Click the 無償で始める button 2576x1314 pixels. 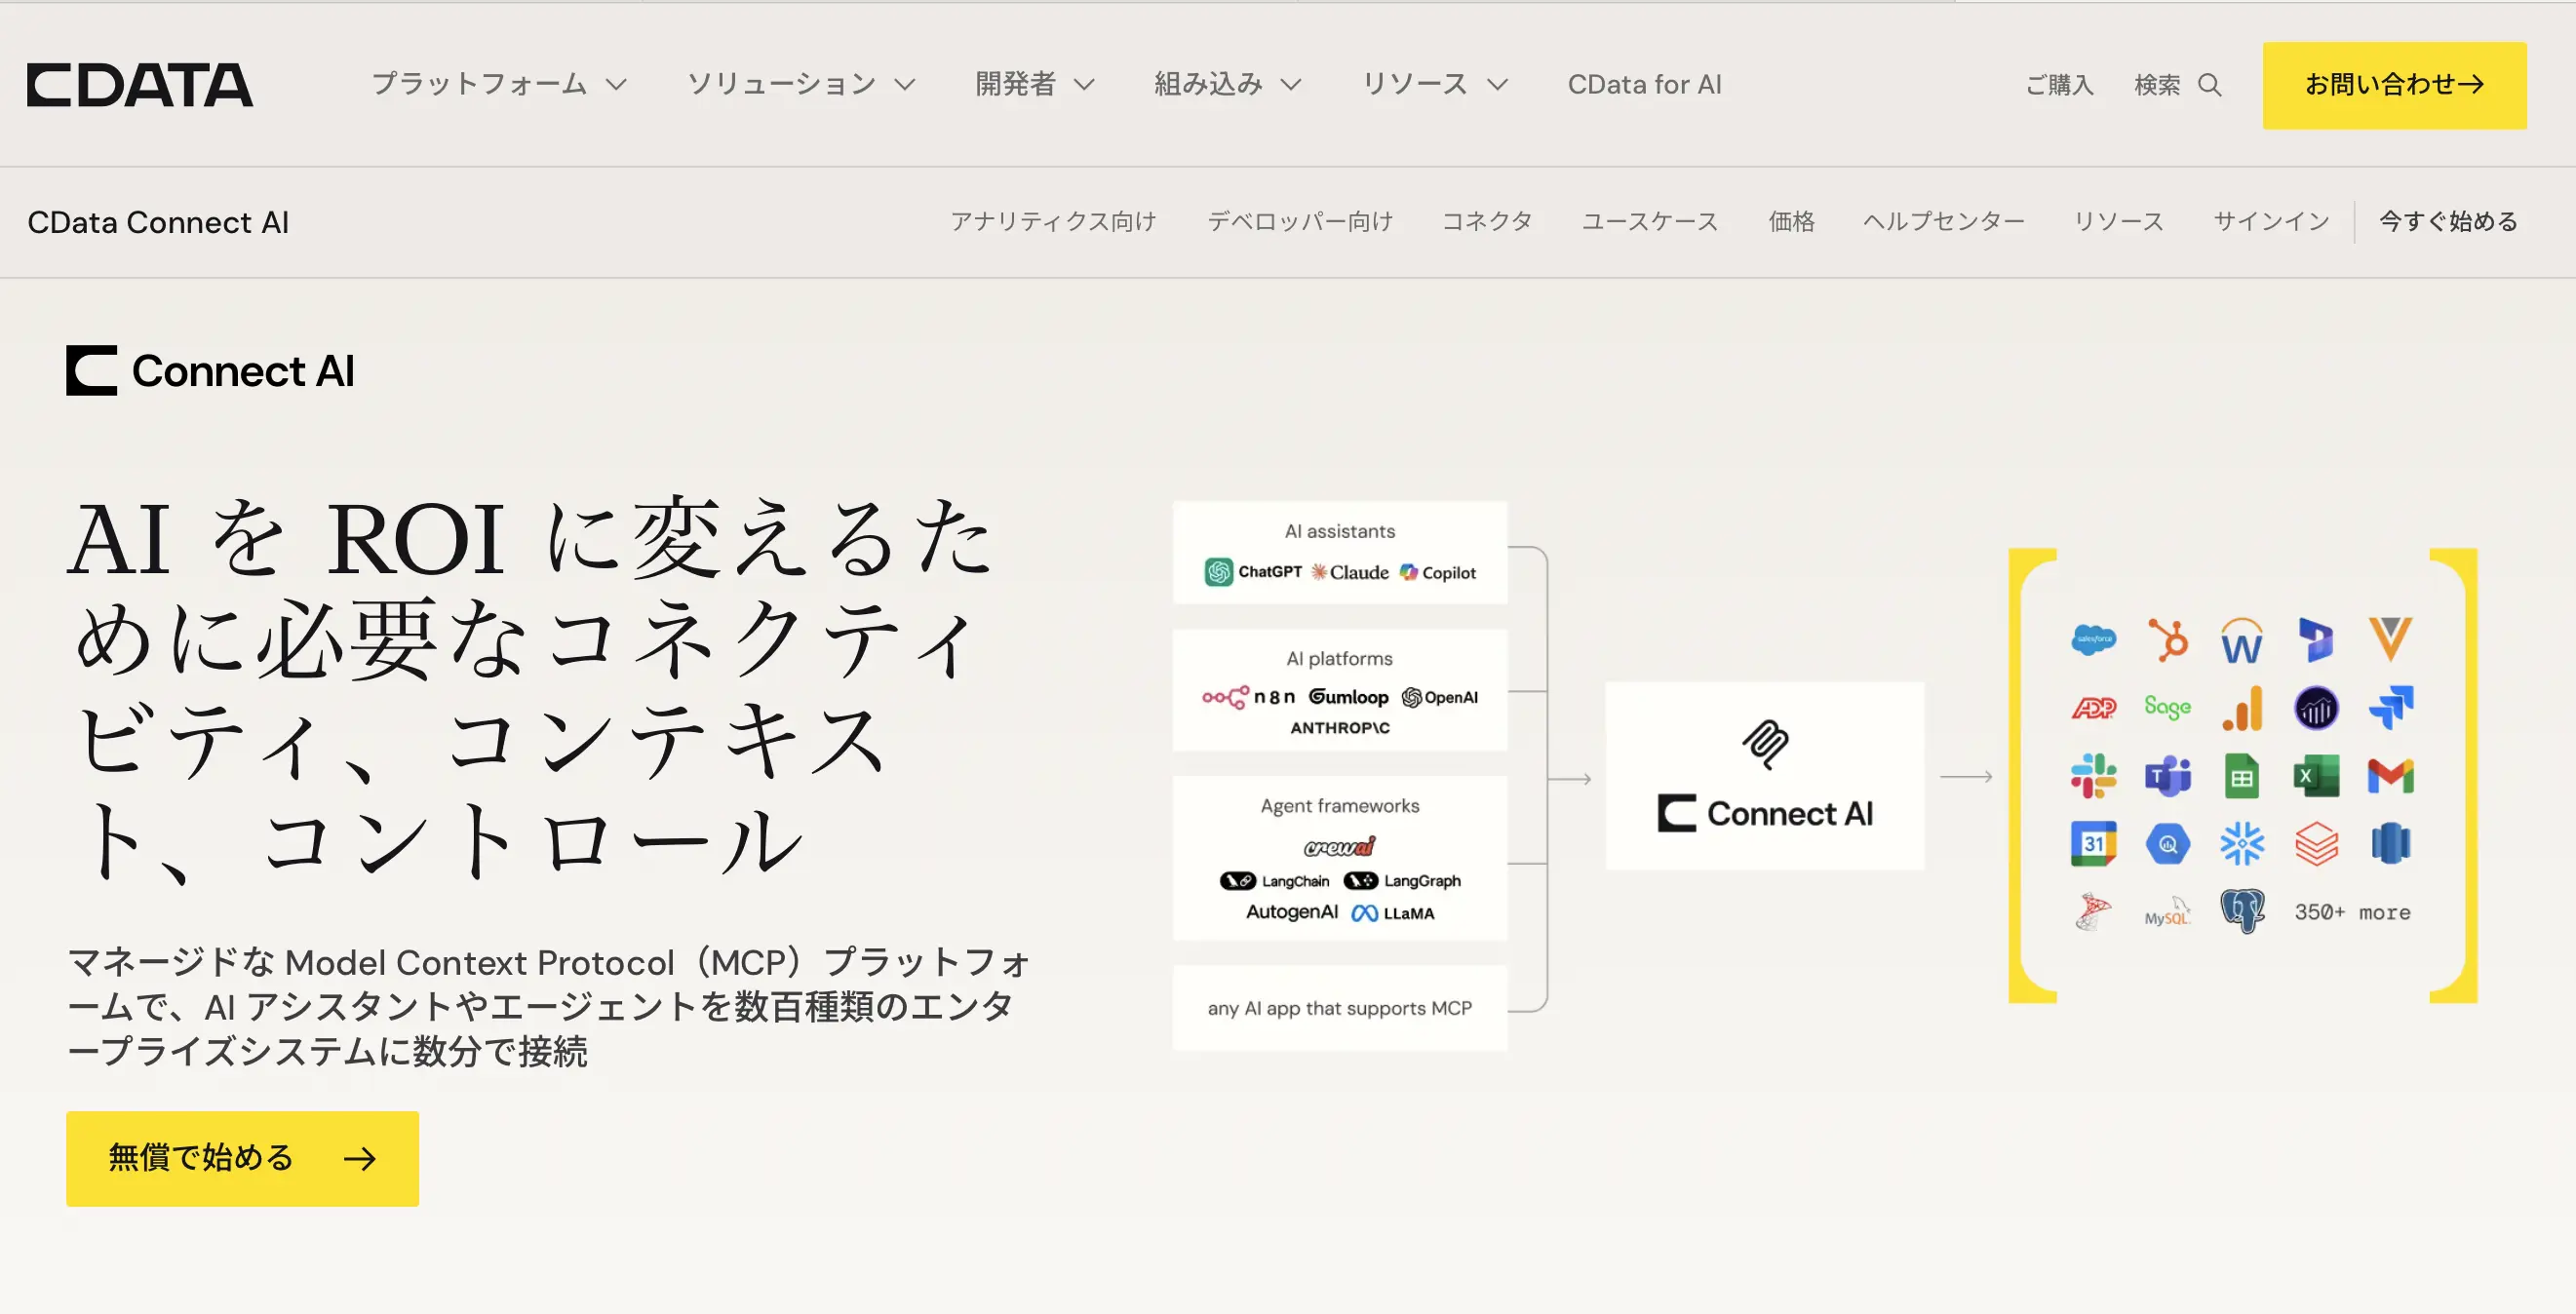[242, 1158]
